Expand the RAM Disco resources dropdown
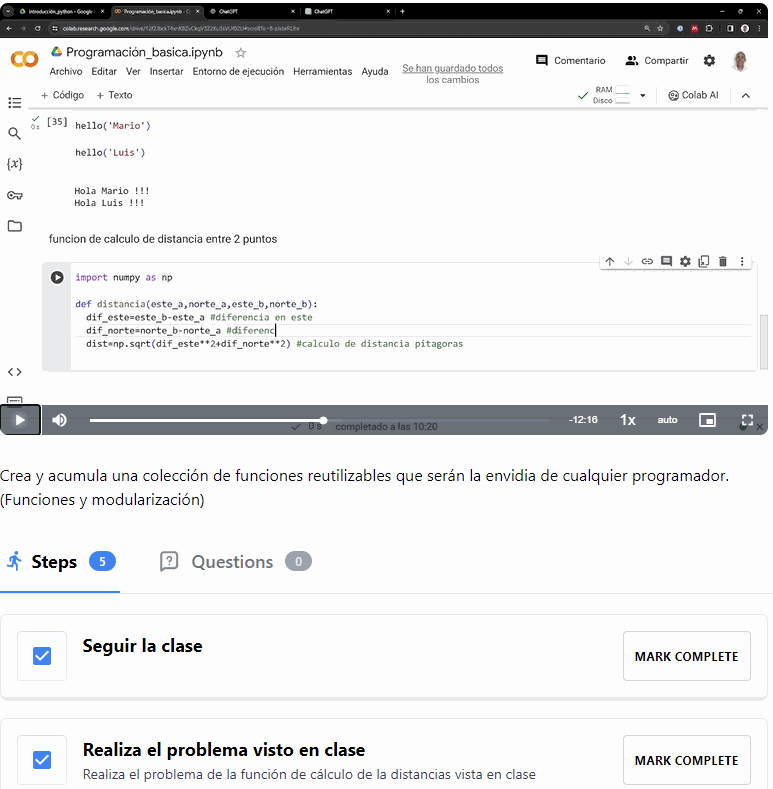The height and width of the screenshot is (789, 773). coord(643,96)
